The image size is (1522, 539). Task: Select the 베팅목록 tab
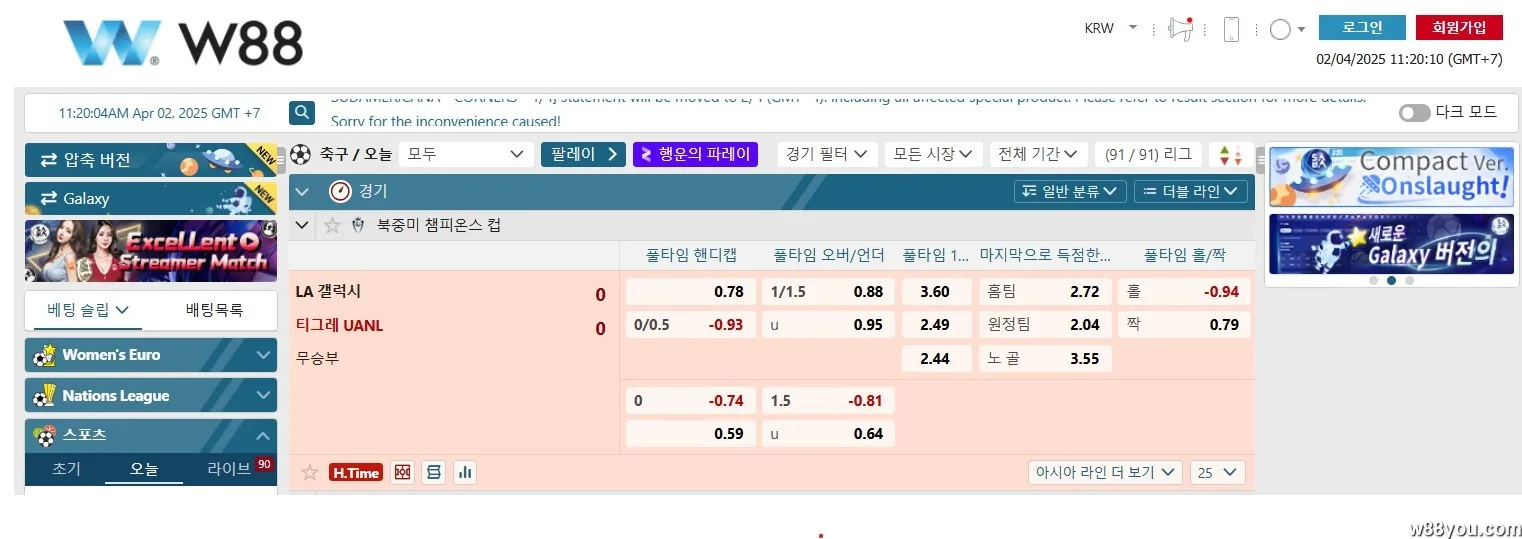click(214, 310)
